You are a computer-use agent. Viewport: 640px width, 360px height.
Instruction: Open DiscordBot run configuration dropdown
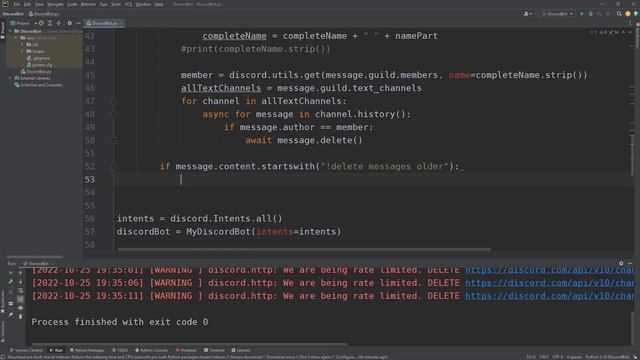click(x=557, y=14)
